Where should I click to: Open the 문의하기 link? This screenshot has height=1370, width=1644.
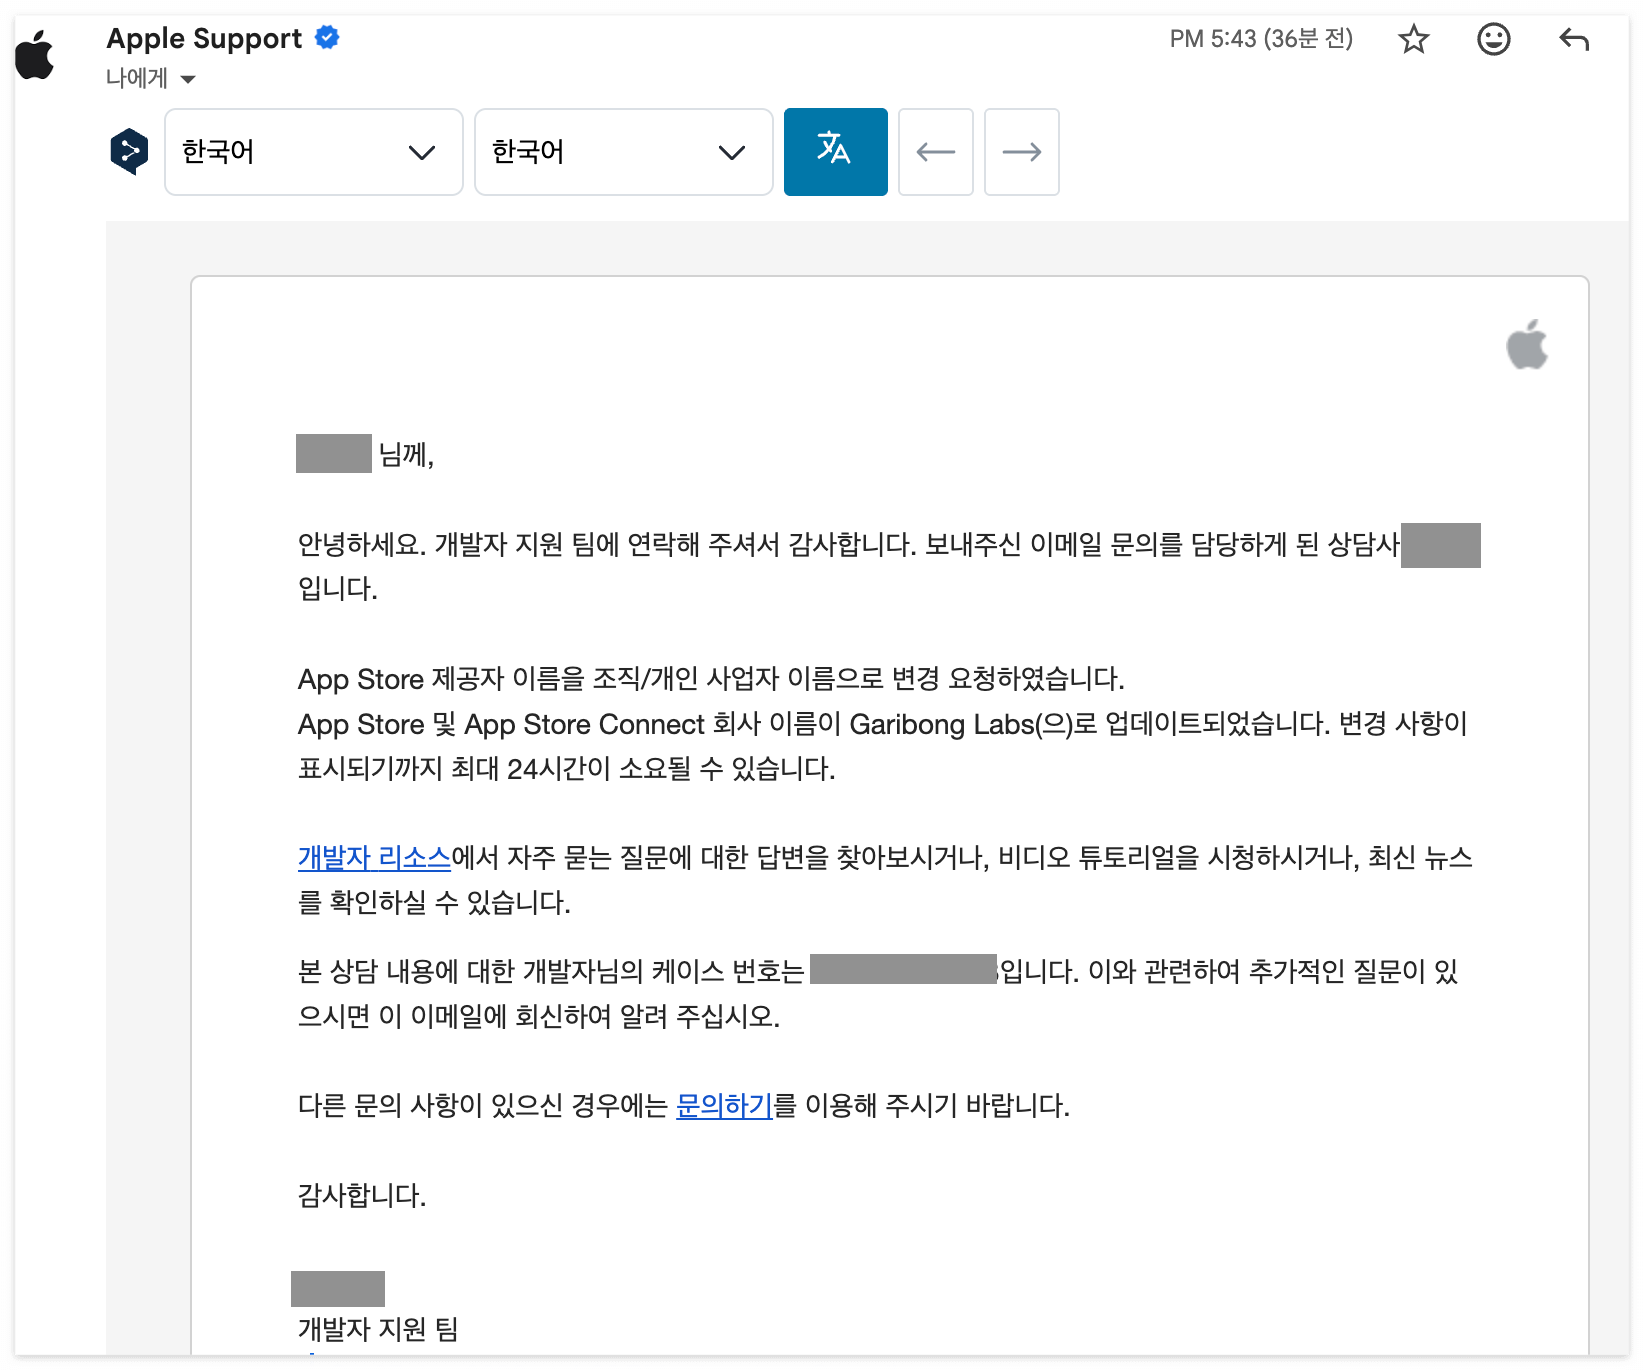[724, 1106]
